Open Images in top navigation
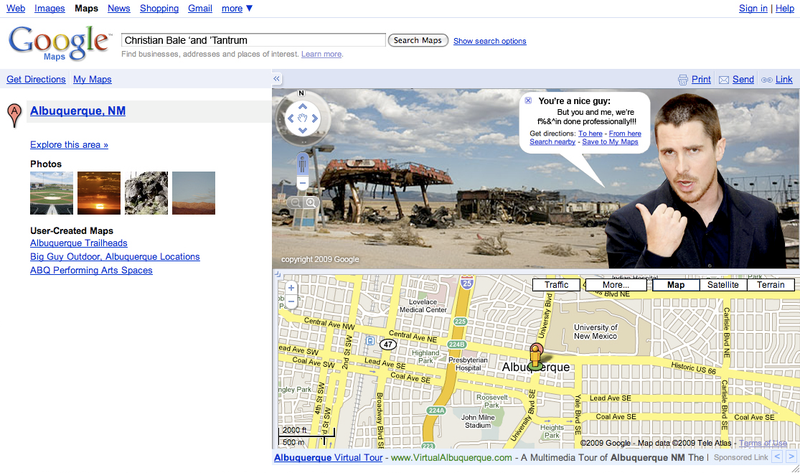800x473 pixels. coord(49,8)
